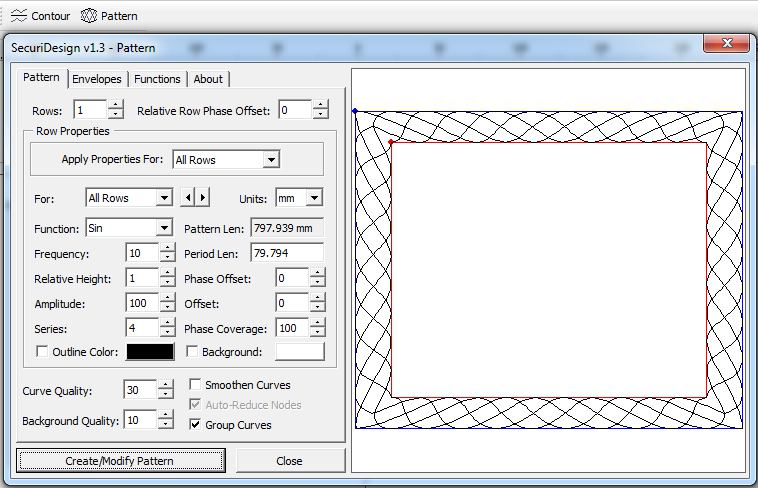This screenshot has width=758, height=488.
Task: Open the Pattern tool in the toolbar
Action: coord(109,16)
